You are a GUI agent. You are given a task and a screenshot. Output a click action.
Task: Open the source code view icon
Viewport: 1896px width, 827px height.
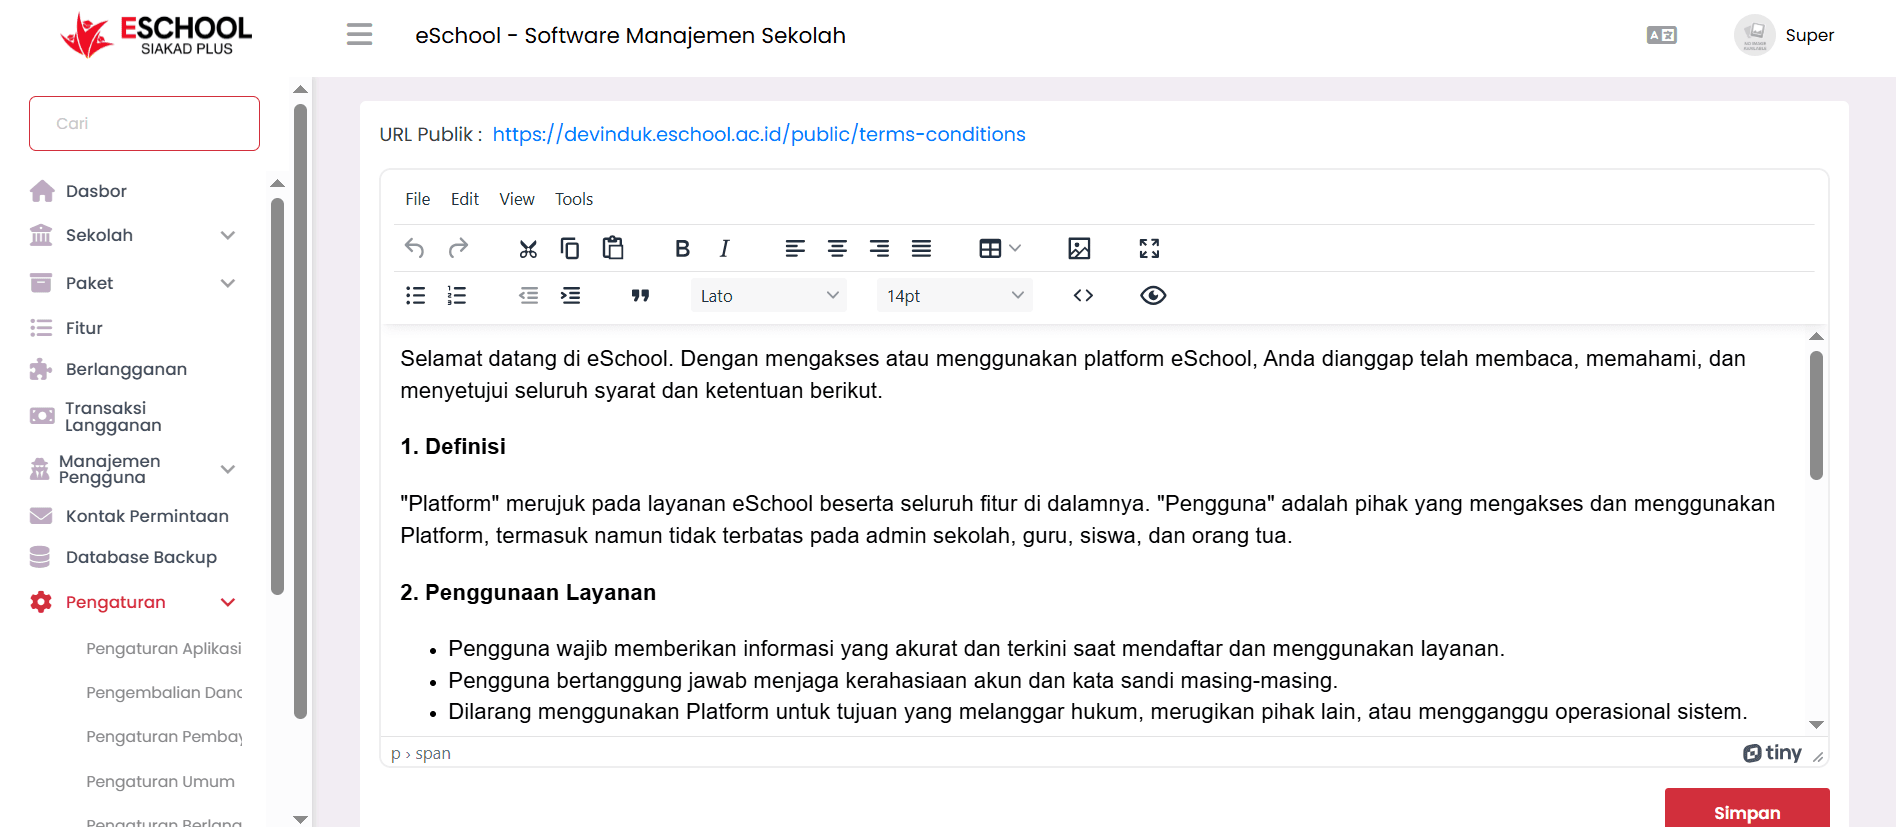tap(1083, 295)
